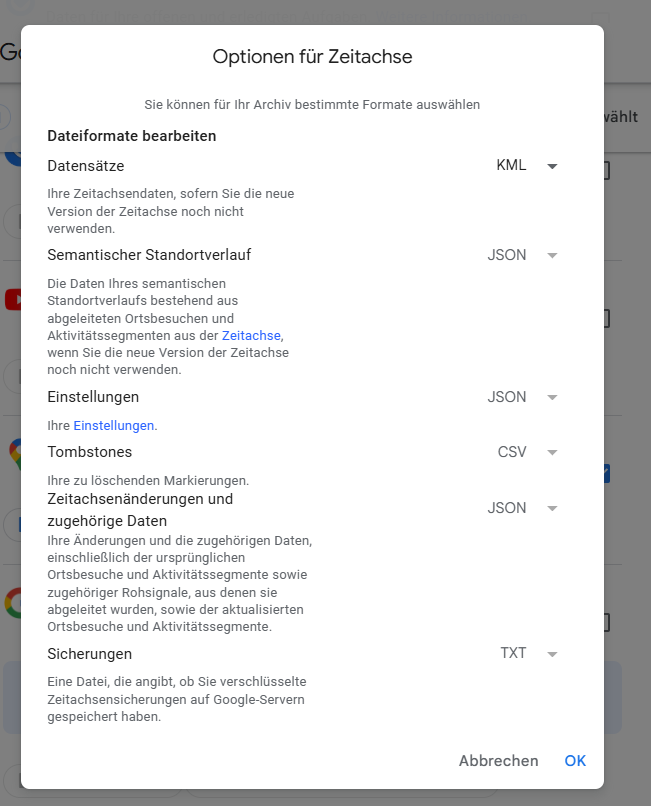Confirm the options with OK

point(575,761)
